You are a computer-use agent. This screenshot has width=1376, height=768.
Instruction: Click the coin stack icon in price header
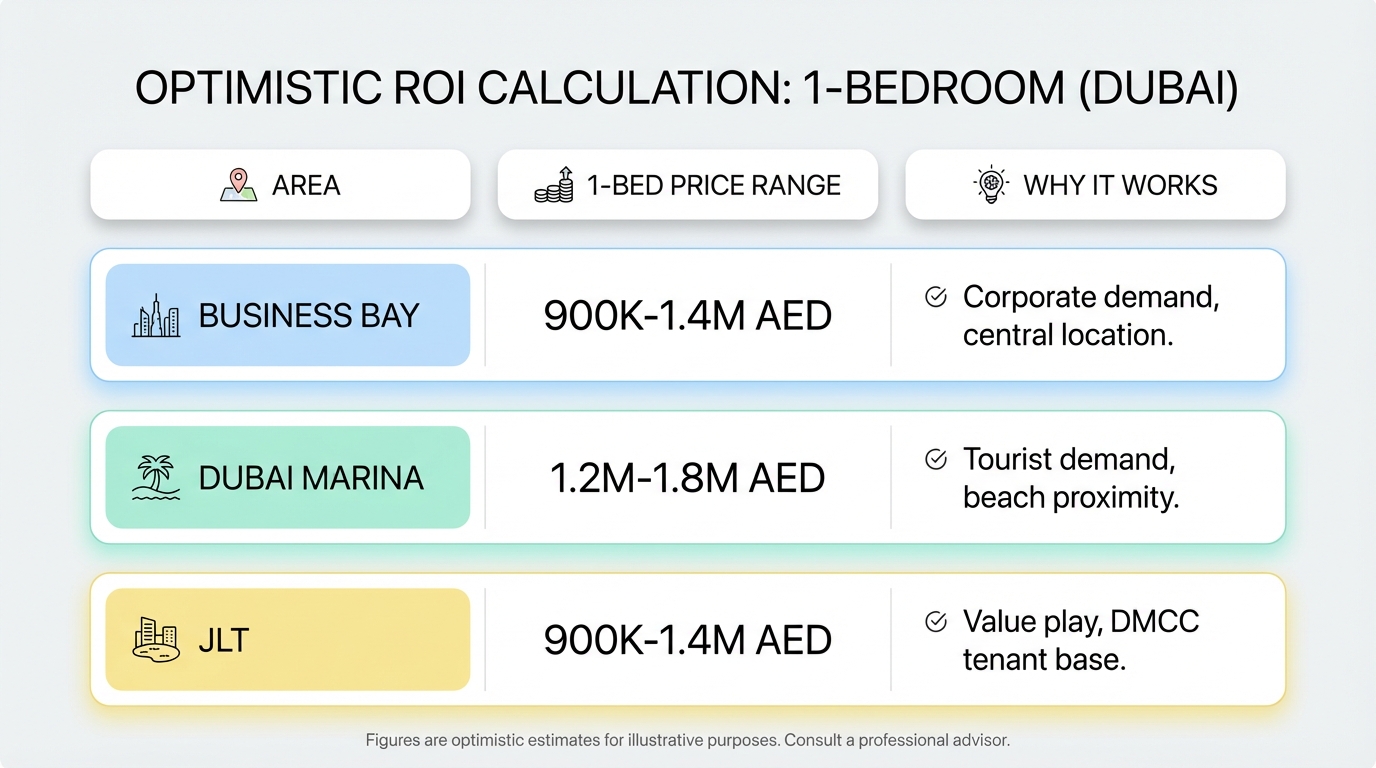pos(554,185)
